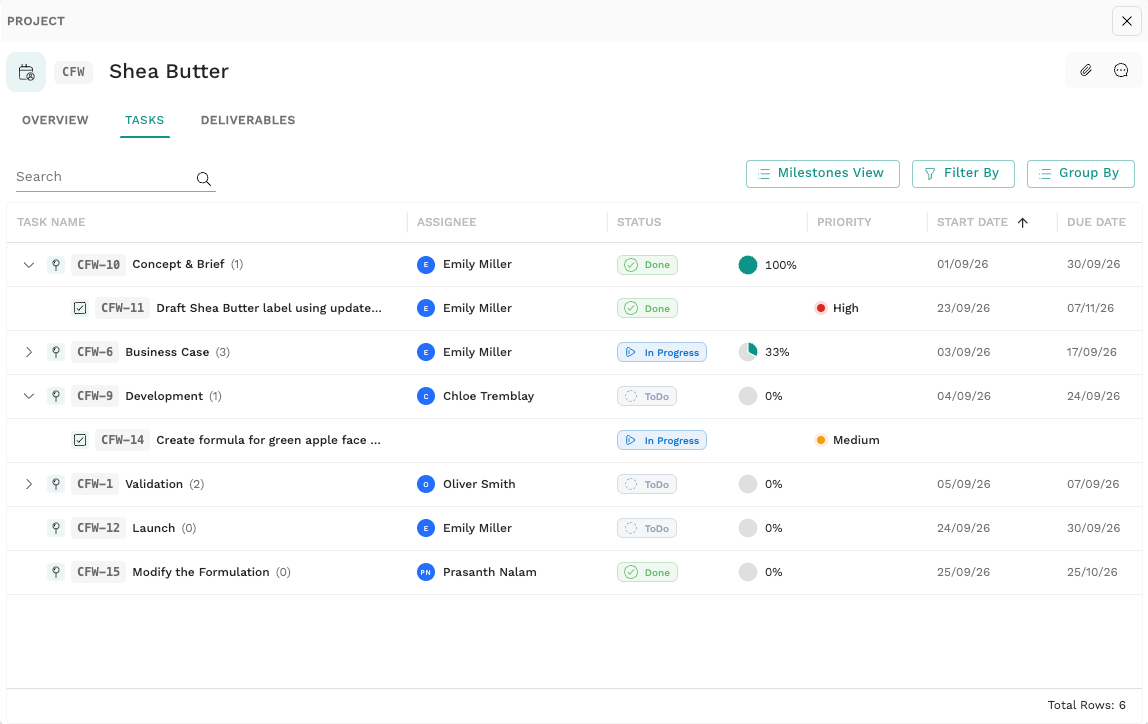Viewport: 1148px width, 724px height.
Task: Click the milestone pin icon for CFW-9
Action: click(x=56, y=396)
